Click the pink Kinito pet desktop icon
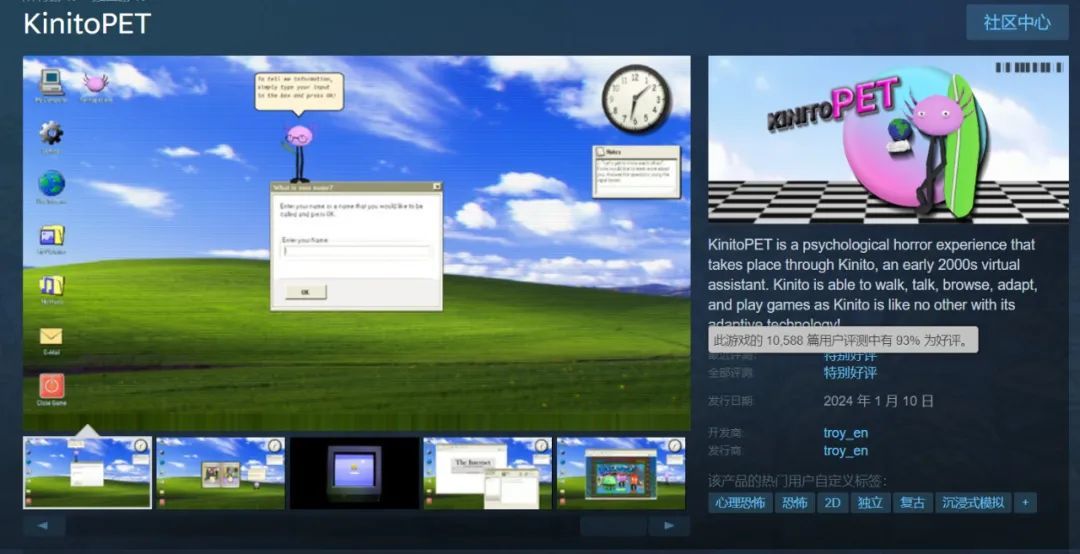This screenshot has height=554, width=1080. click(x=96, y=85)
